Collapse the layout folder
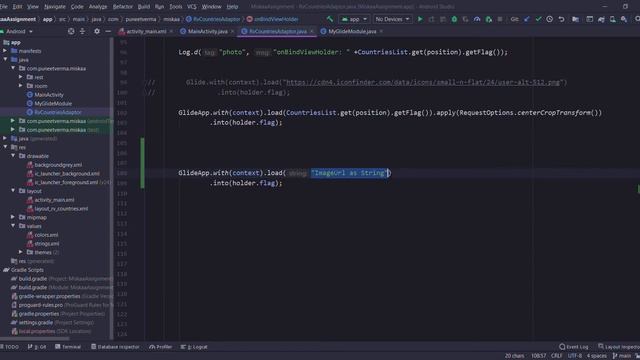Screen dimensions: 640x360 [13, 191]
